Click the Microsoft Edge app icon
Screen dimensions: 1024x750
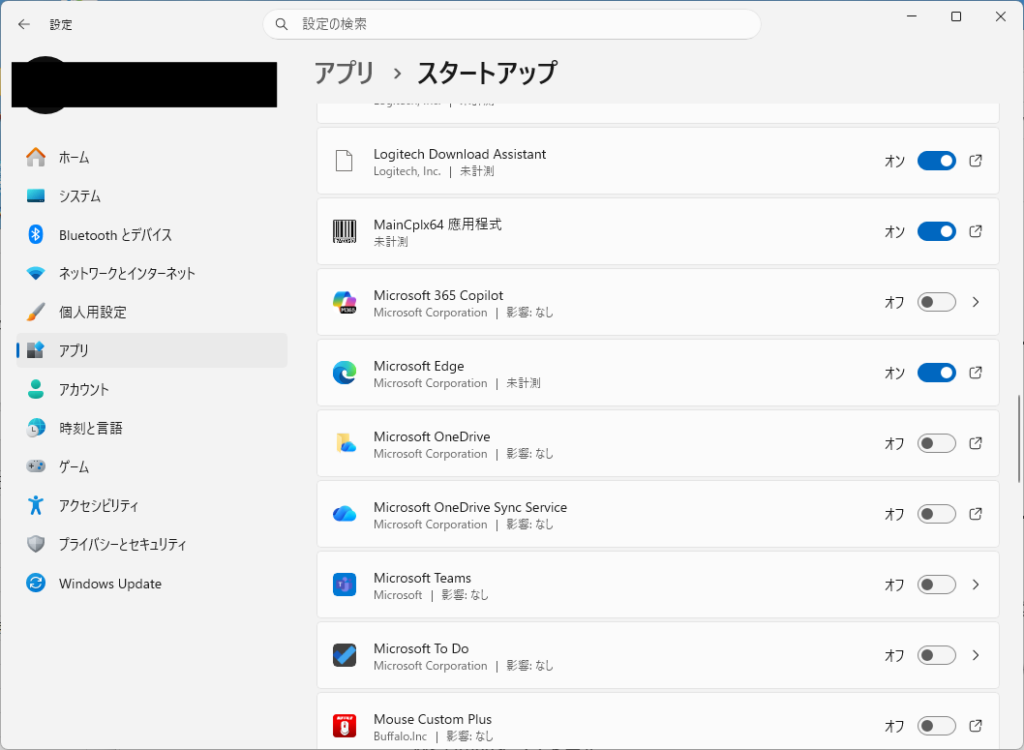pos(344,372)
